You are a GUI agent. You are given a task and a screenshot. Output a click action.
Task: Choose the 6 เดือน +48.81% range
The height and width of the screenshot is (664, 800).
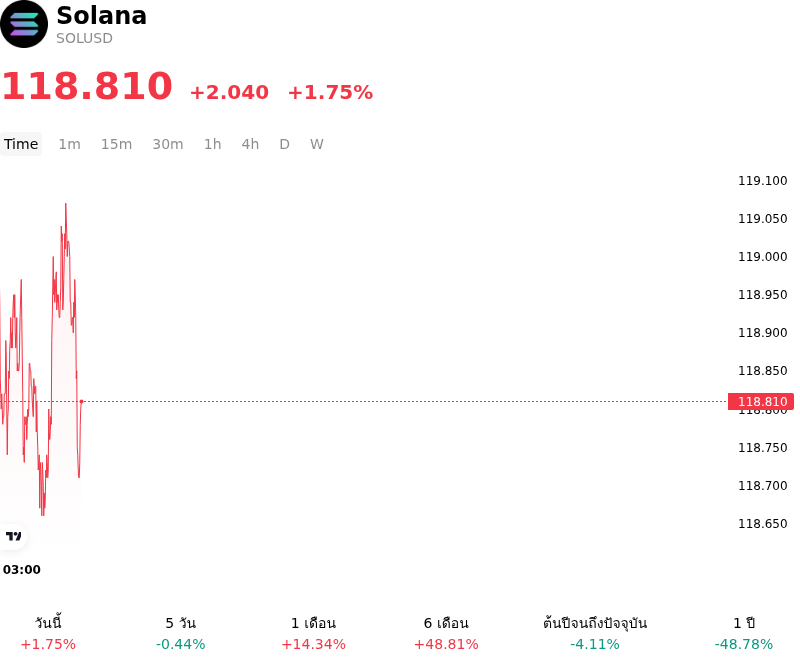click(x=446, y=633)
